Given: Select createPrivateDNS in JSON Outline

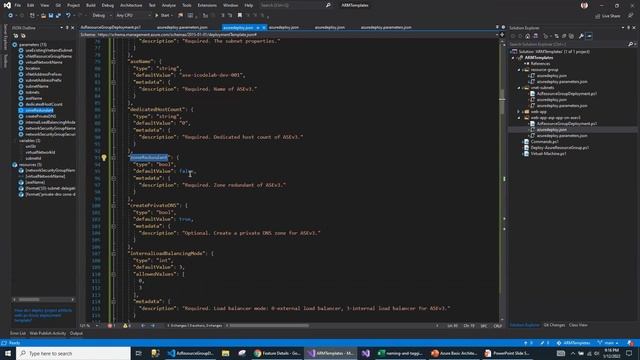Looking at the screenshot, I should pyautogui.click(x=40, y=116).
